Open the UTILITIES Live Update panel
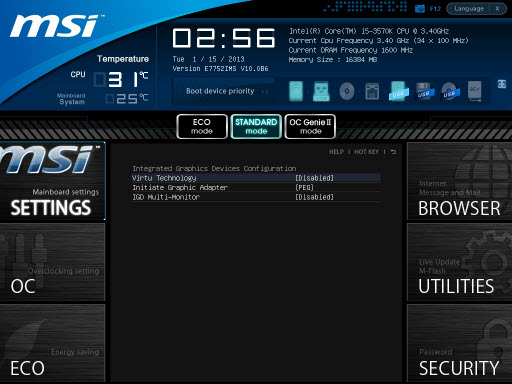This screenshot has width=512, height=384. (459, 262)
